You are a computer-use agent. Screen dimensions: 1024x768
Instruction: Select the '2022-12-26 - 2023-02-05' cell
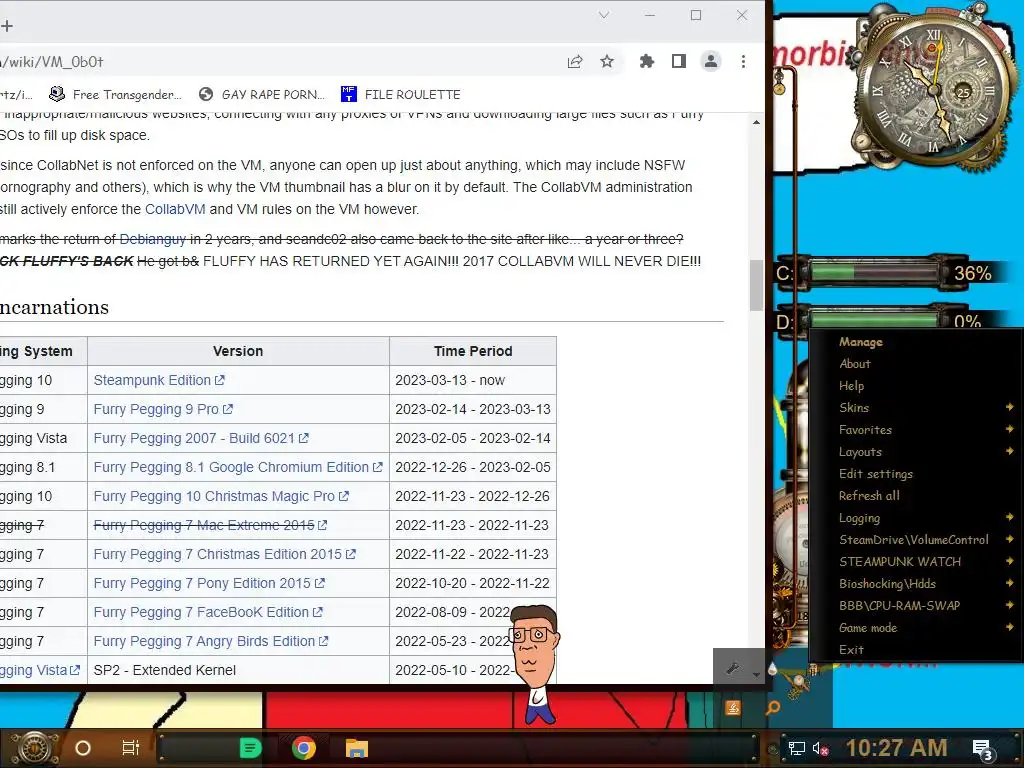pos(473,468)
